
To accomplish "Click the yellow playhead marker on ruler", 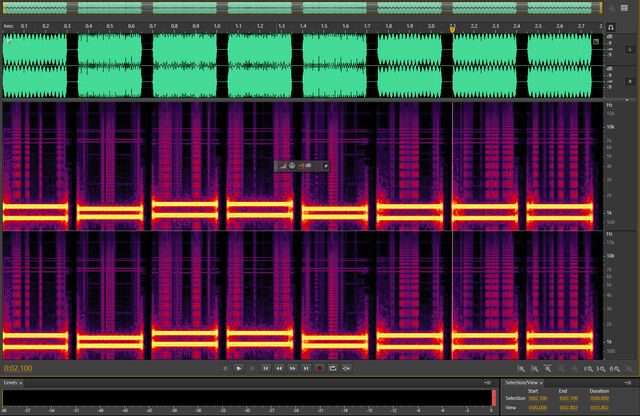I will tap(452, 30).
